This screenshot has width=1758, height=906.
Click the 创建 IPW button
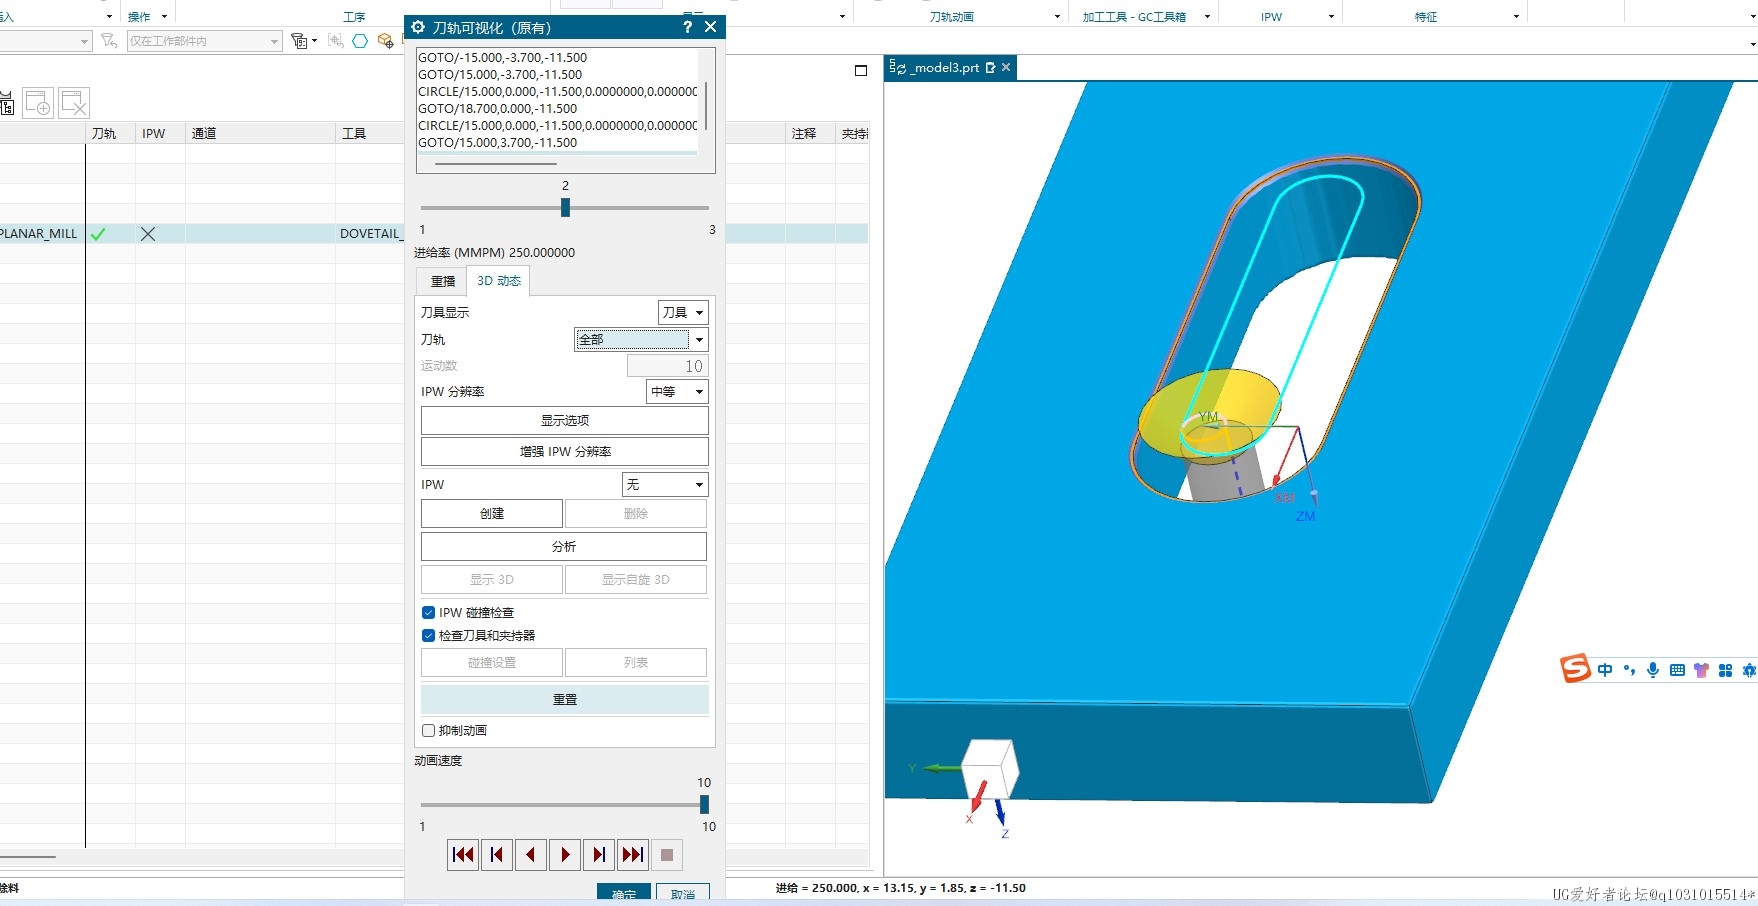492,513
